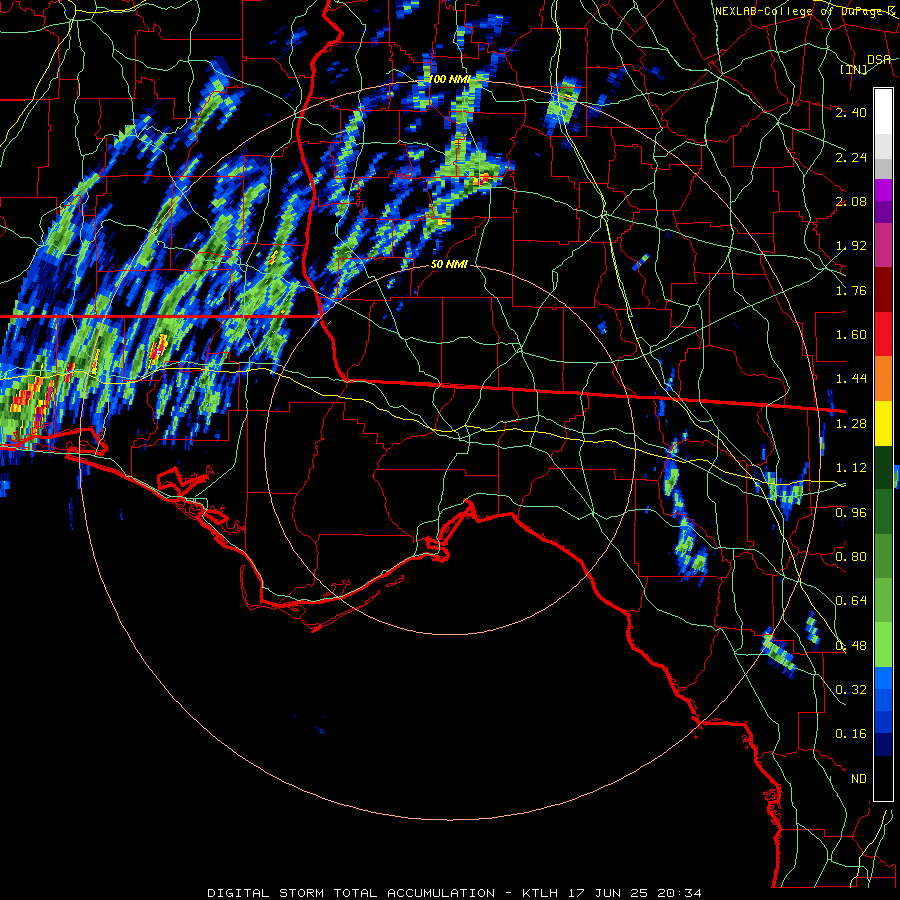900x900 pixels.
Task: Click the 0.16 legend value
Action: pyautogui.click(x=851, y=734)
